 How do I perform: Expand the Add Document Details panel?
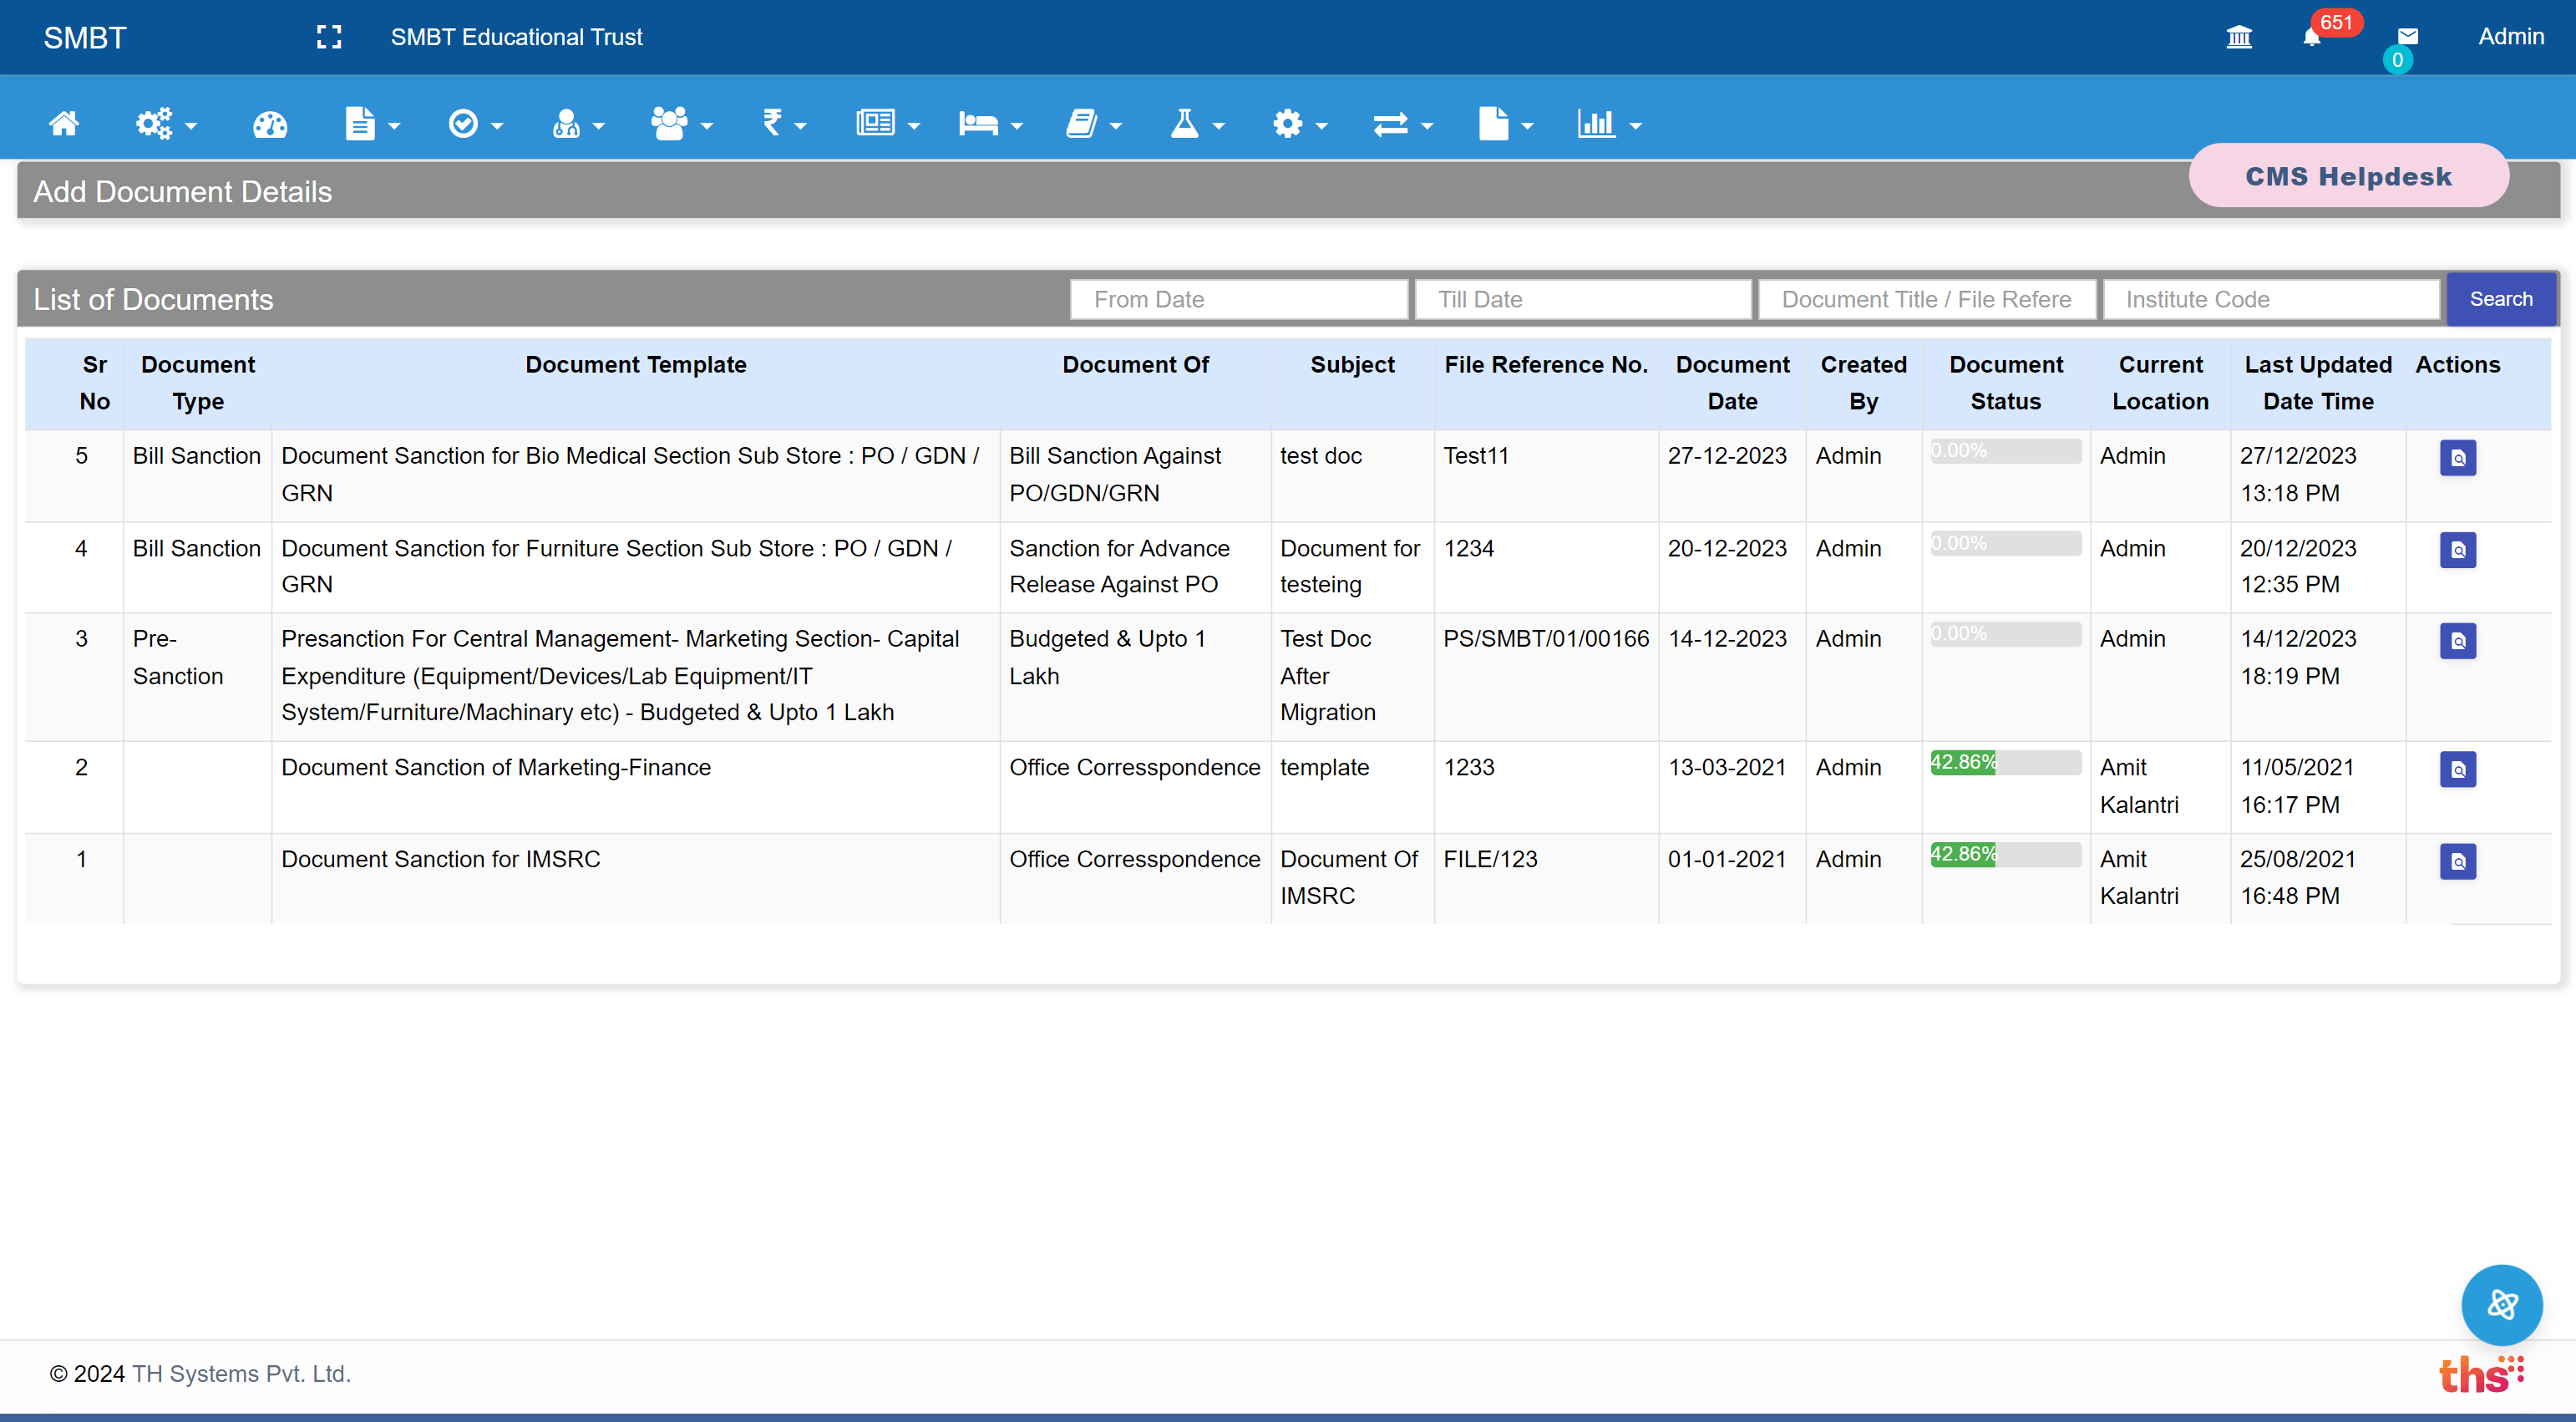point(182,191)
